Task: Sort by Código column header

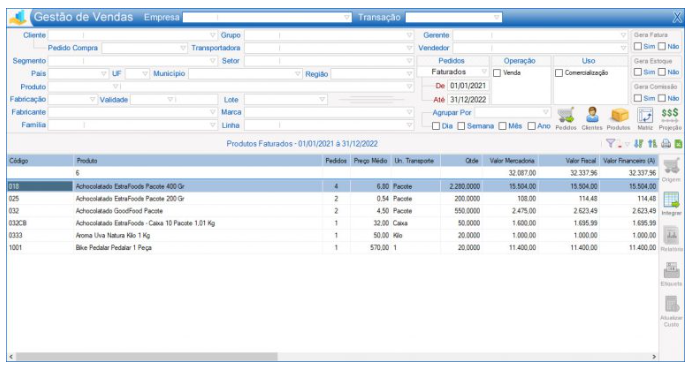Action: coord(40,160)
